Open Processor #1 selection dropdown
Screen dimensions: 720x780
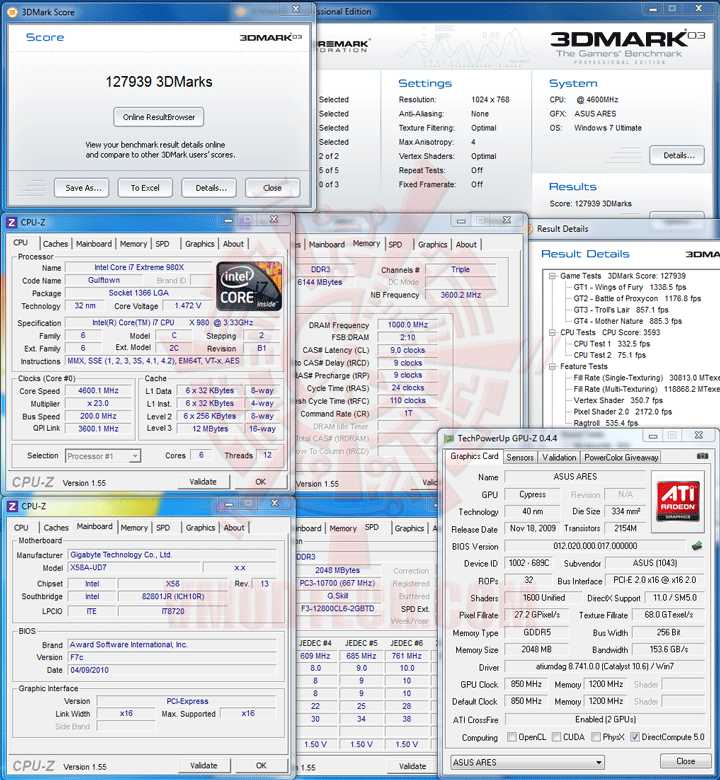click(103, 456)
